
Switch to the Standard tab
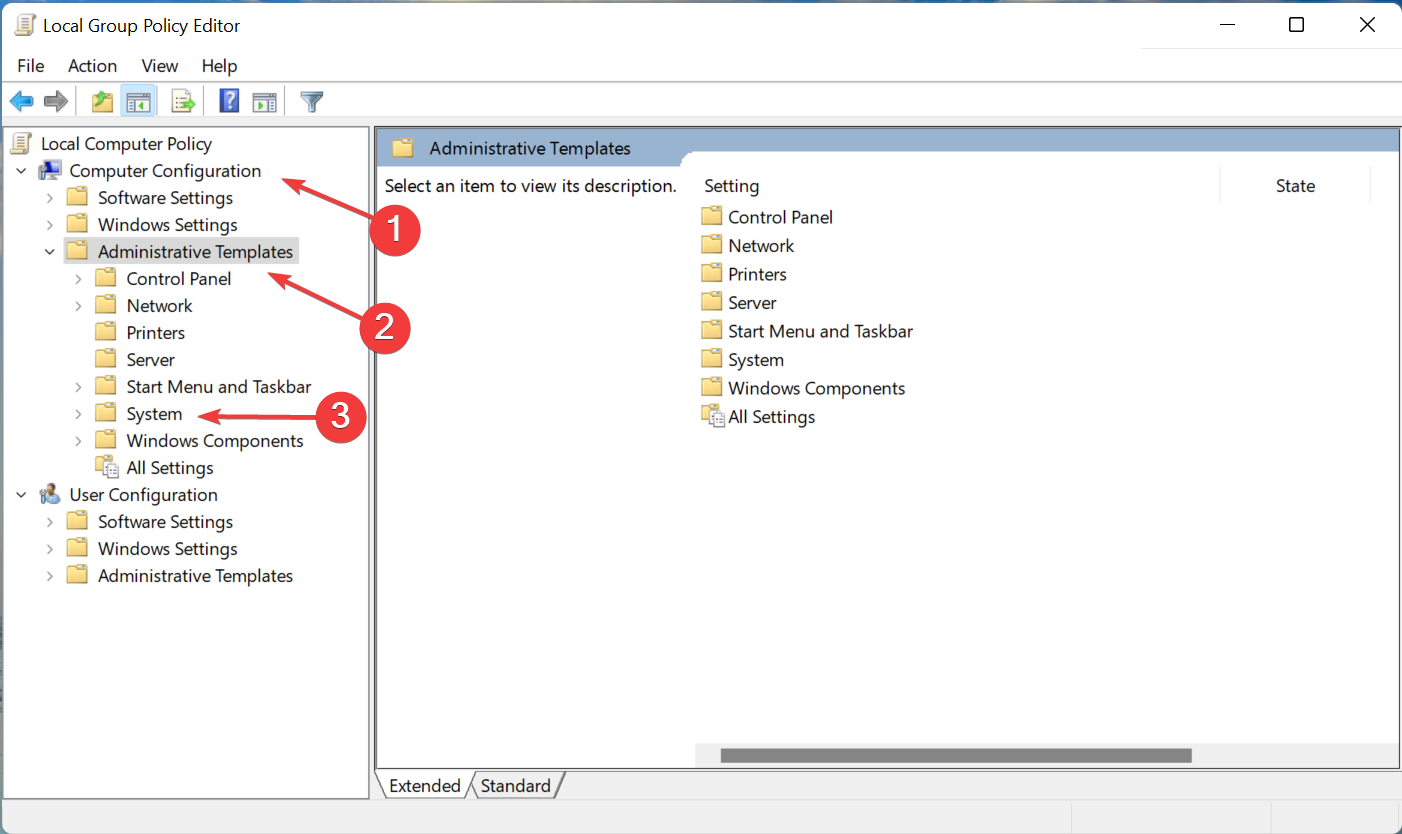515,786
